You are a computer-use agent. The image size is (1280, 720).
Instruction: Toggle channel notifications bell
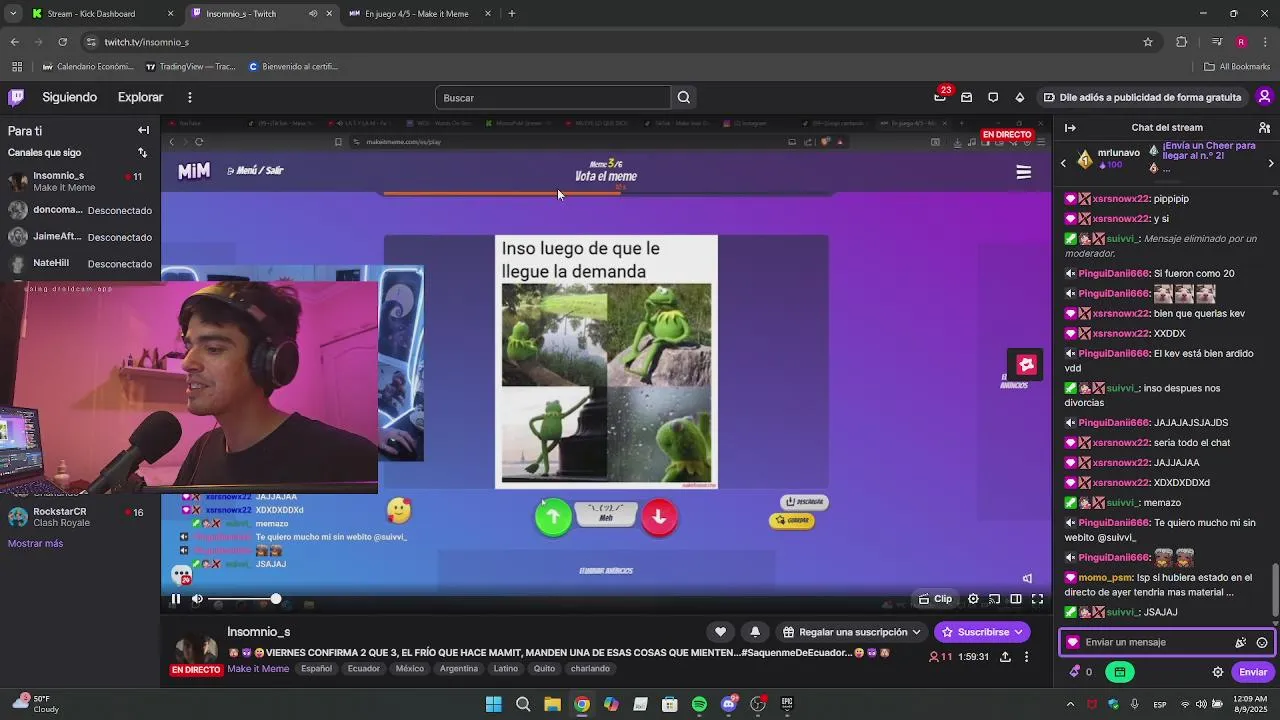point(755,632)
